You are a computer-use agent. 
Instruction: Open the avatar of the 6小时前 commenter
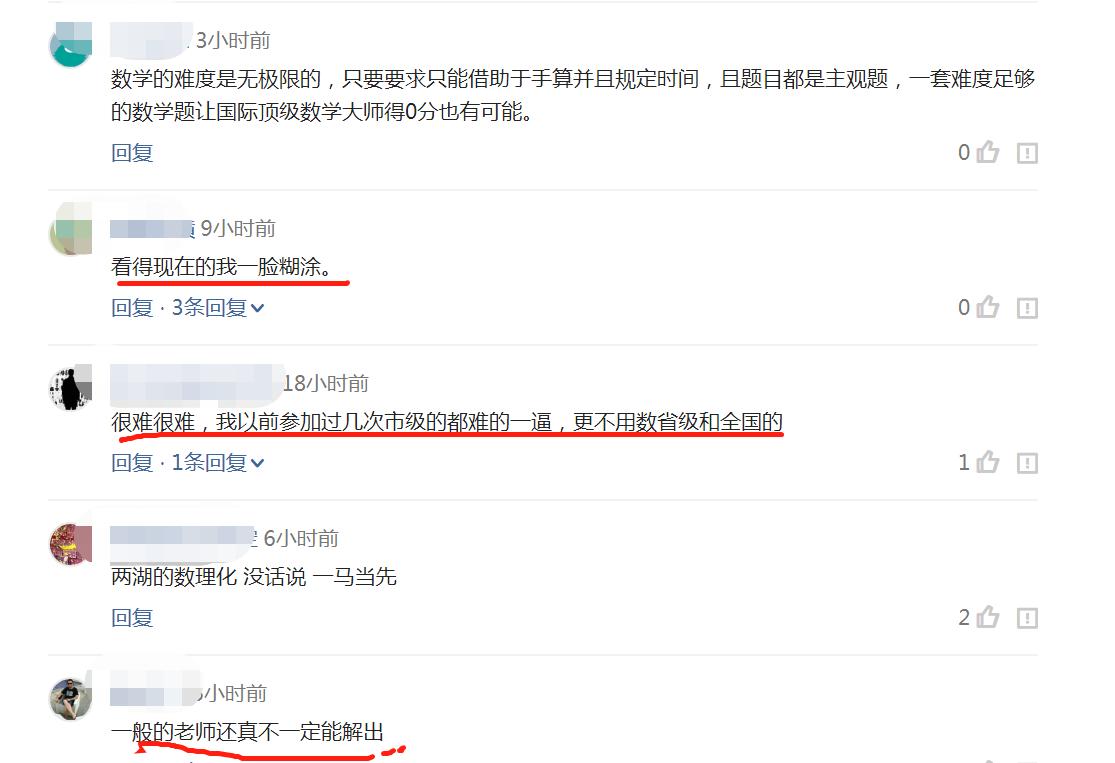[x=70, y=543]
